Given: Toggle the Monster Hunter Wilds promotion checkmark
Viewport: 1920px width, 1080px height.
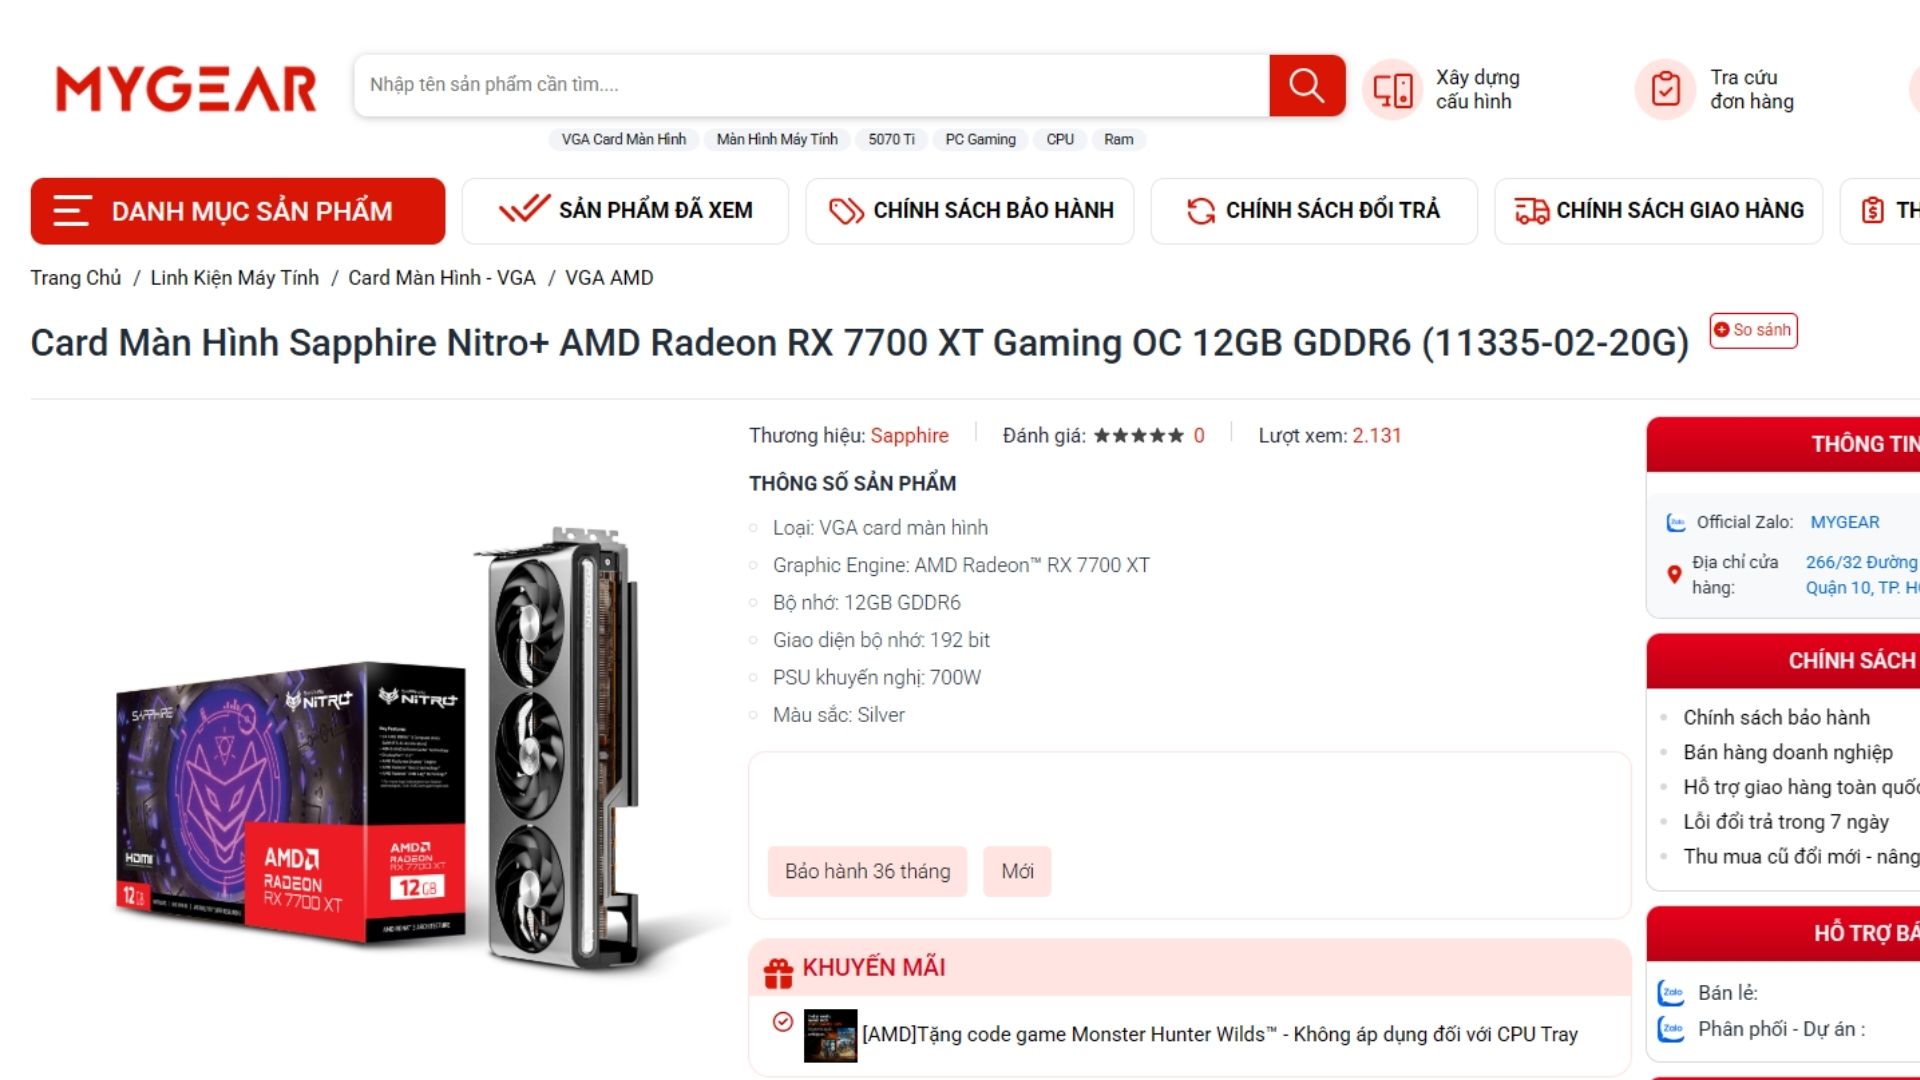Looking at the screenshot, I should (783, 1021).
